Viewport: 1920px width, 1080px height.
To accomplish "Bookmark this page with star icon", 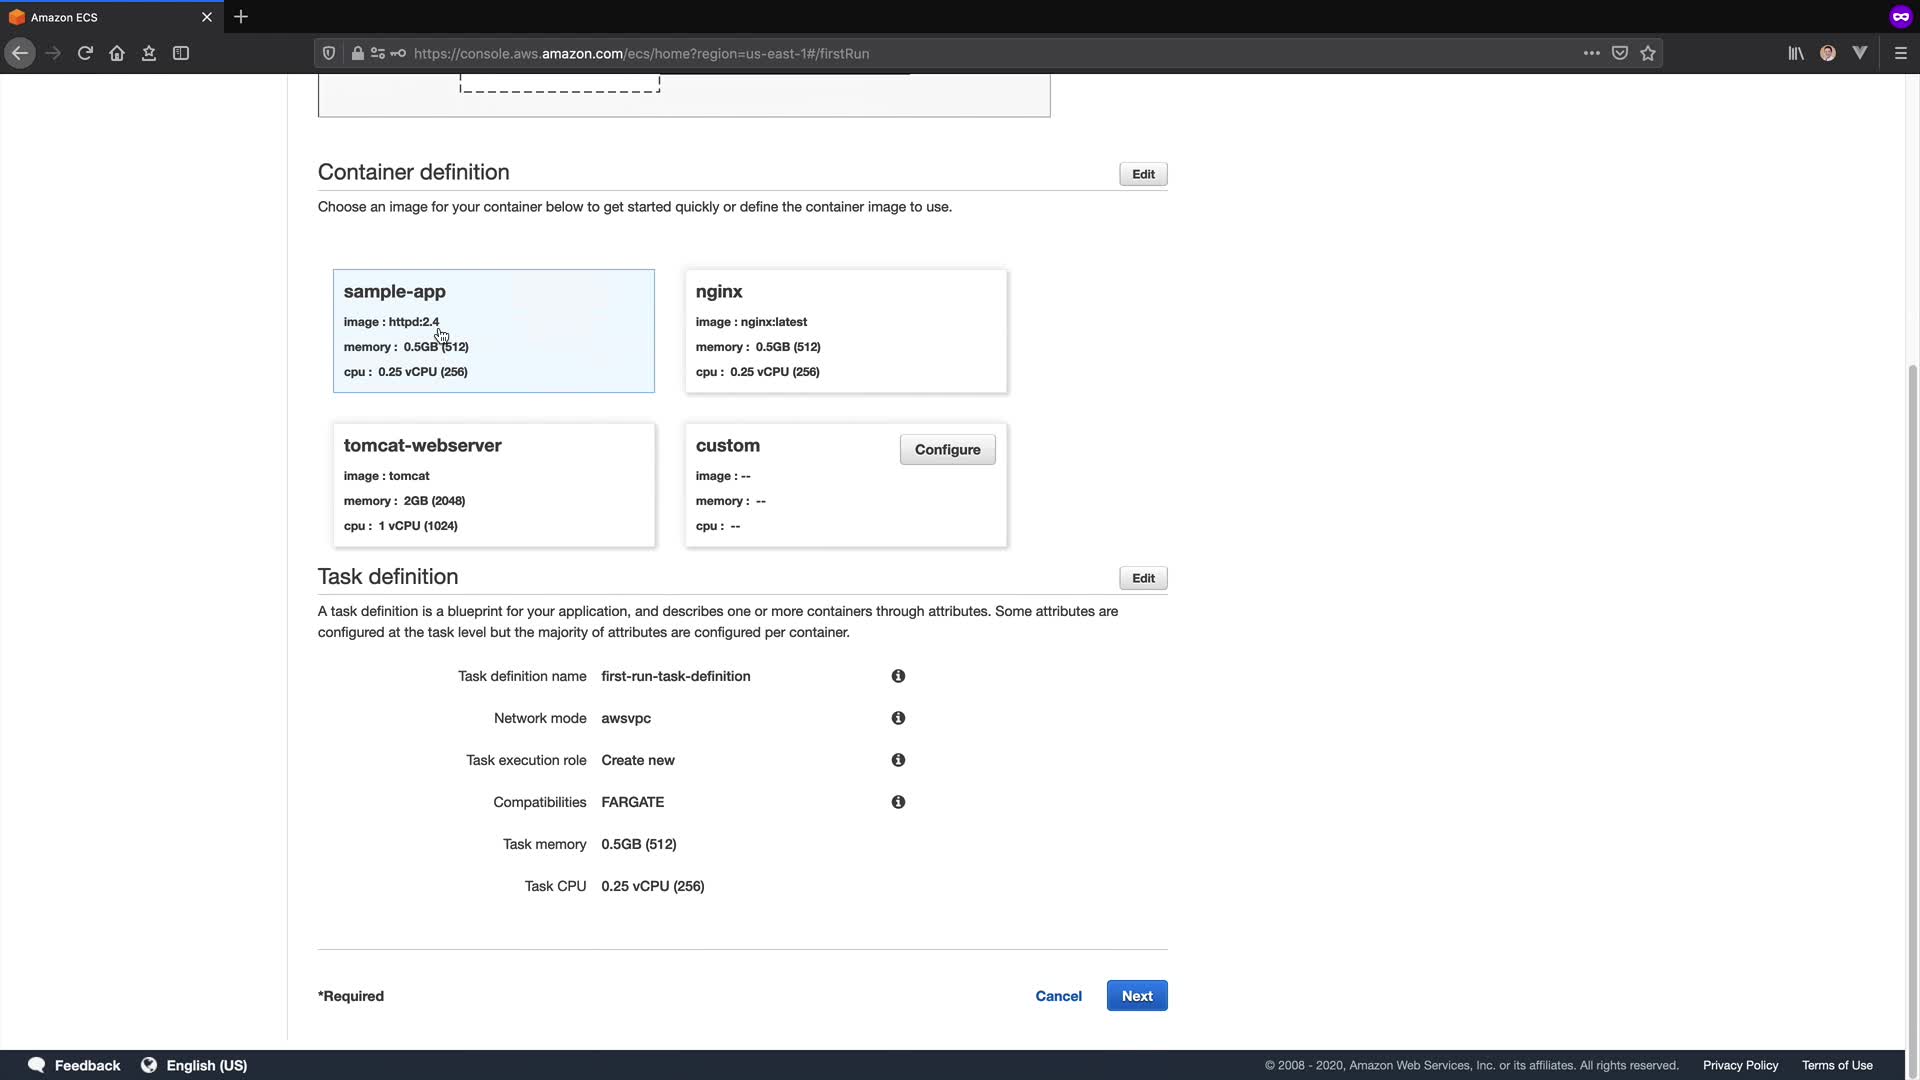I will coord(1648,53).
